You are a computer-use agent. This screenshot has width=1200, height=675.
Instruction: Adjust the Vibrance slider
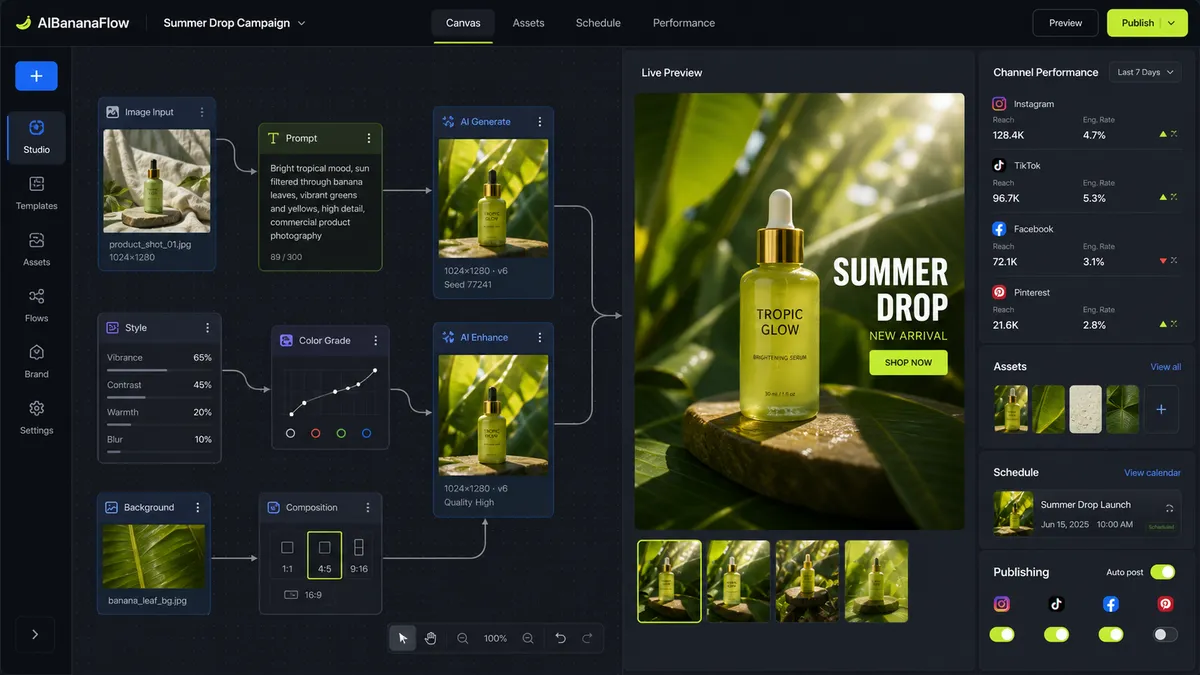click(159, 370)
